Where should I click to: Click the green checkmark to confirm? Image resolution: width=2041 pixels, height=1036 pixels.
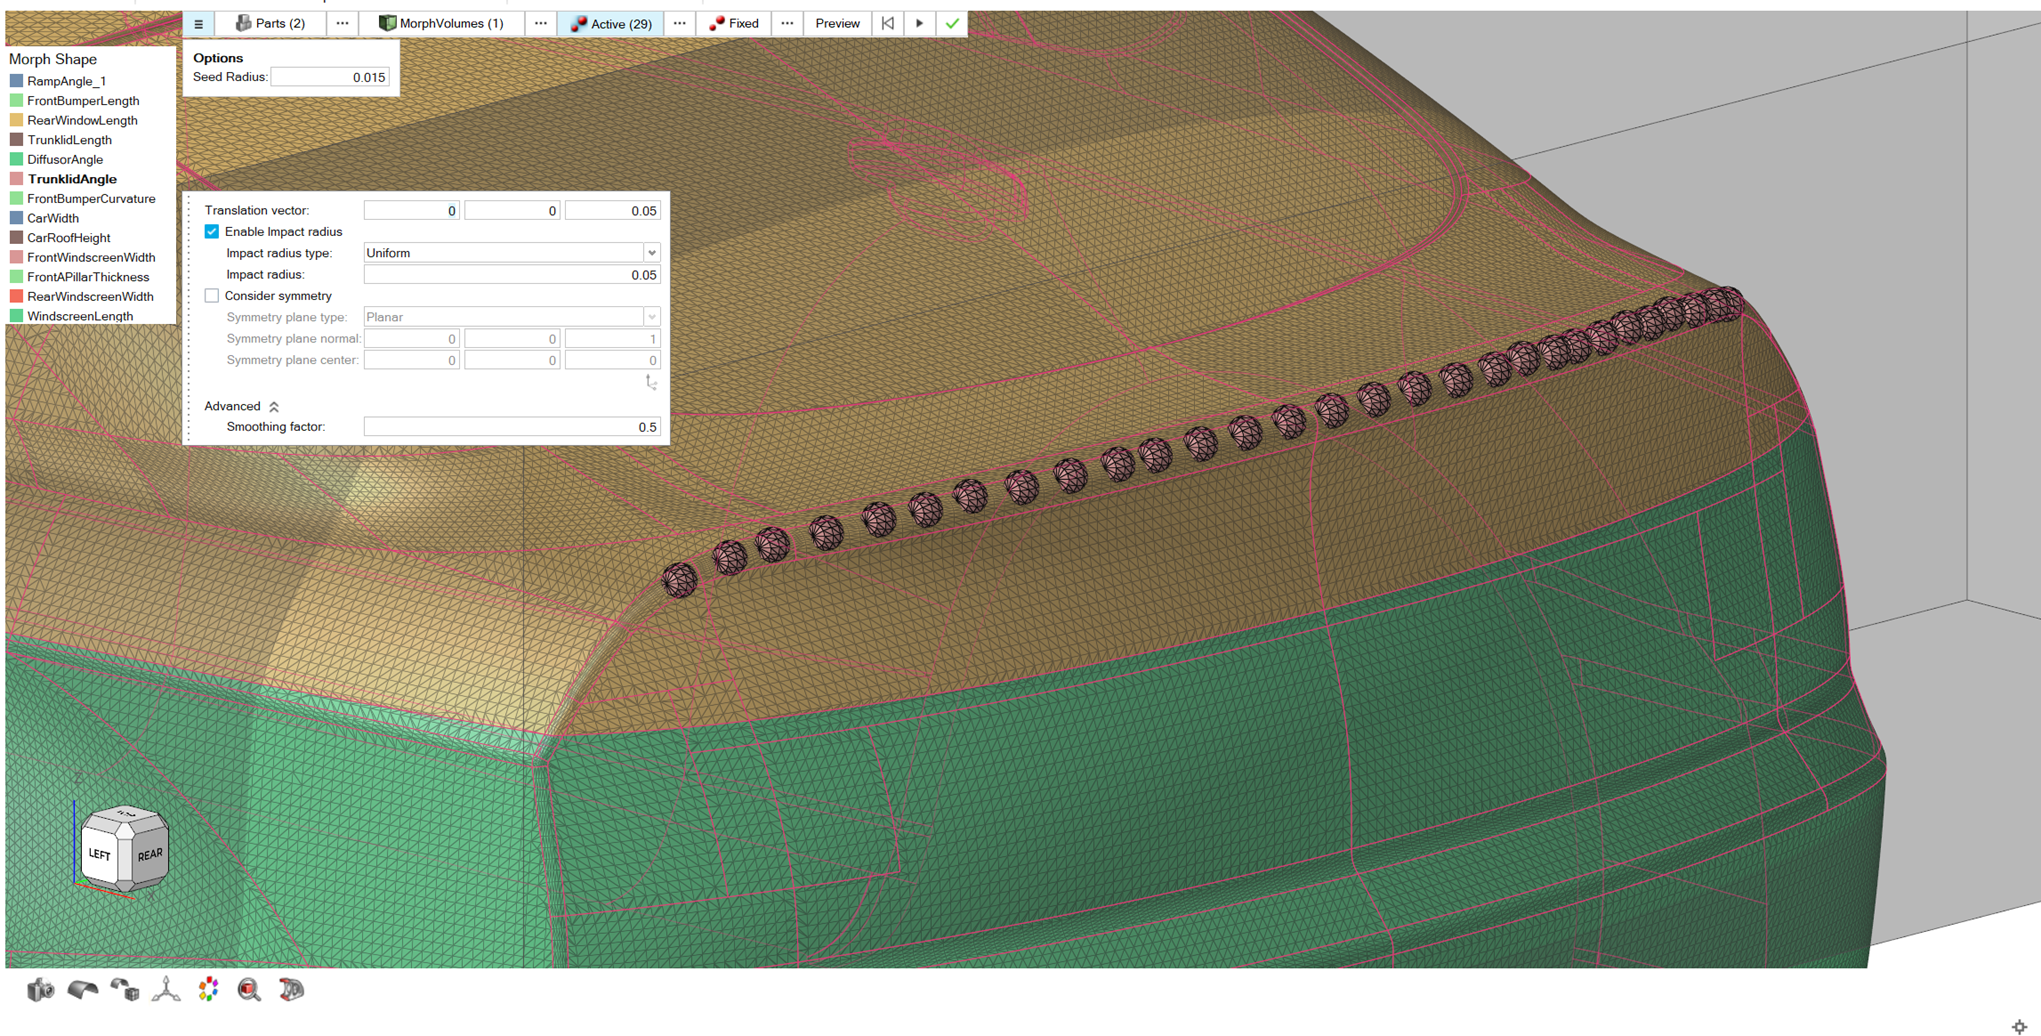point(952,23)
